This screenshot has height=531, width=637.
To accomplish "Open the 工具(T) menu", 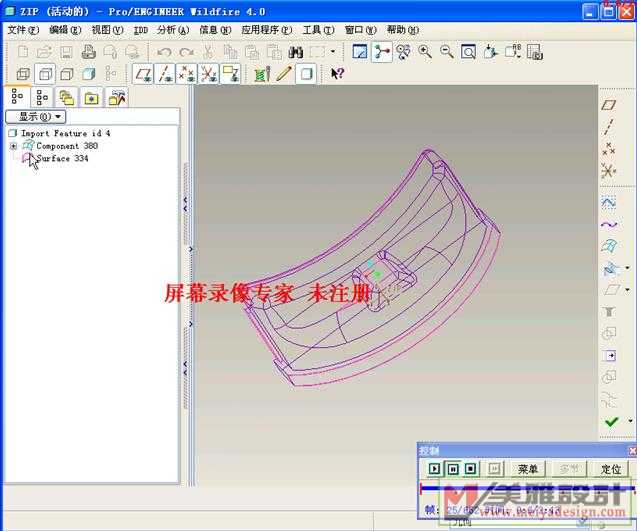I will point(318,30).
